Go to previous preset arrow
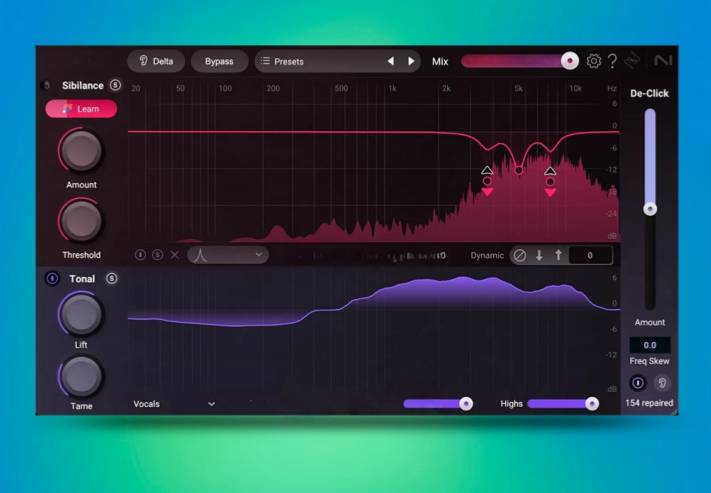 [x=390, y=61]
